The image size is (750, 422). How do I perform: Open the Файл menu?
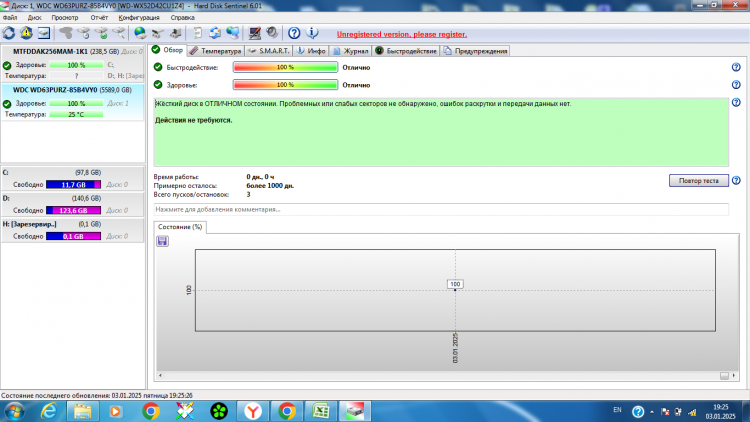(x=10, y=17)
